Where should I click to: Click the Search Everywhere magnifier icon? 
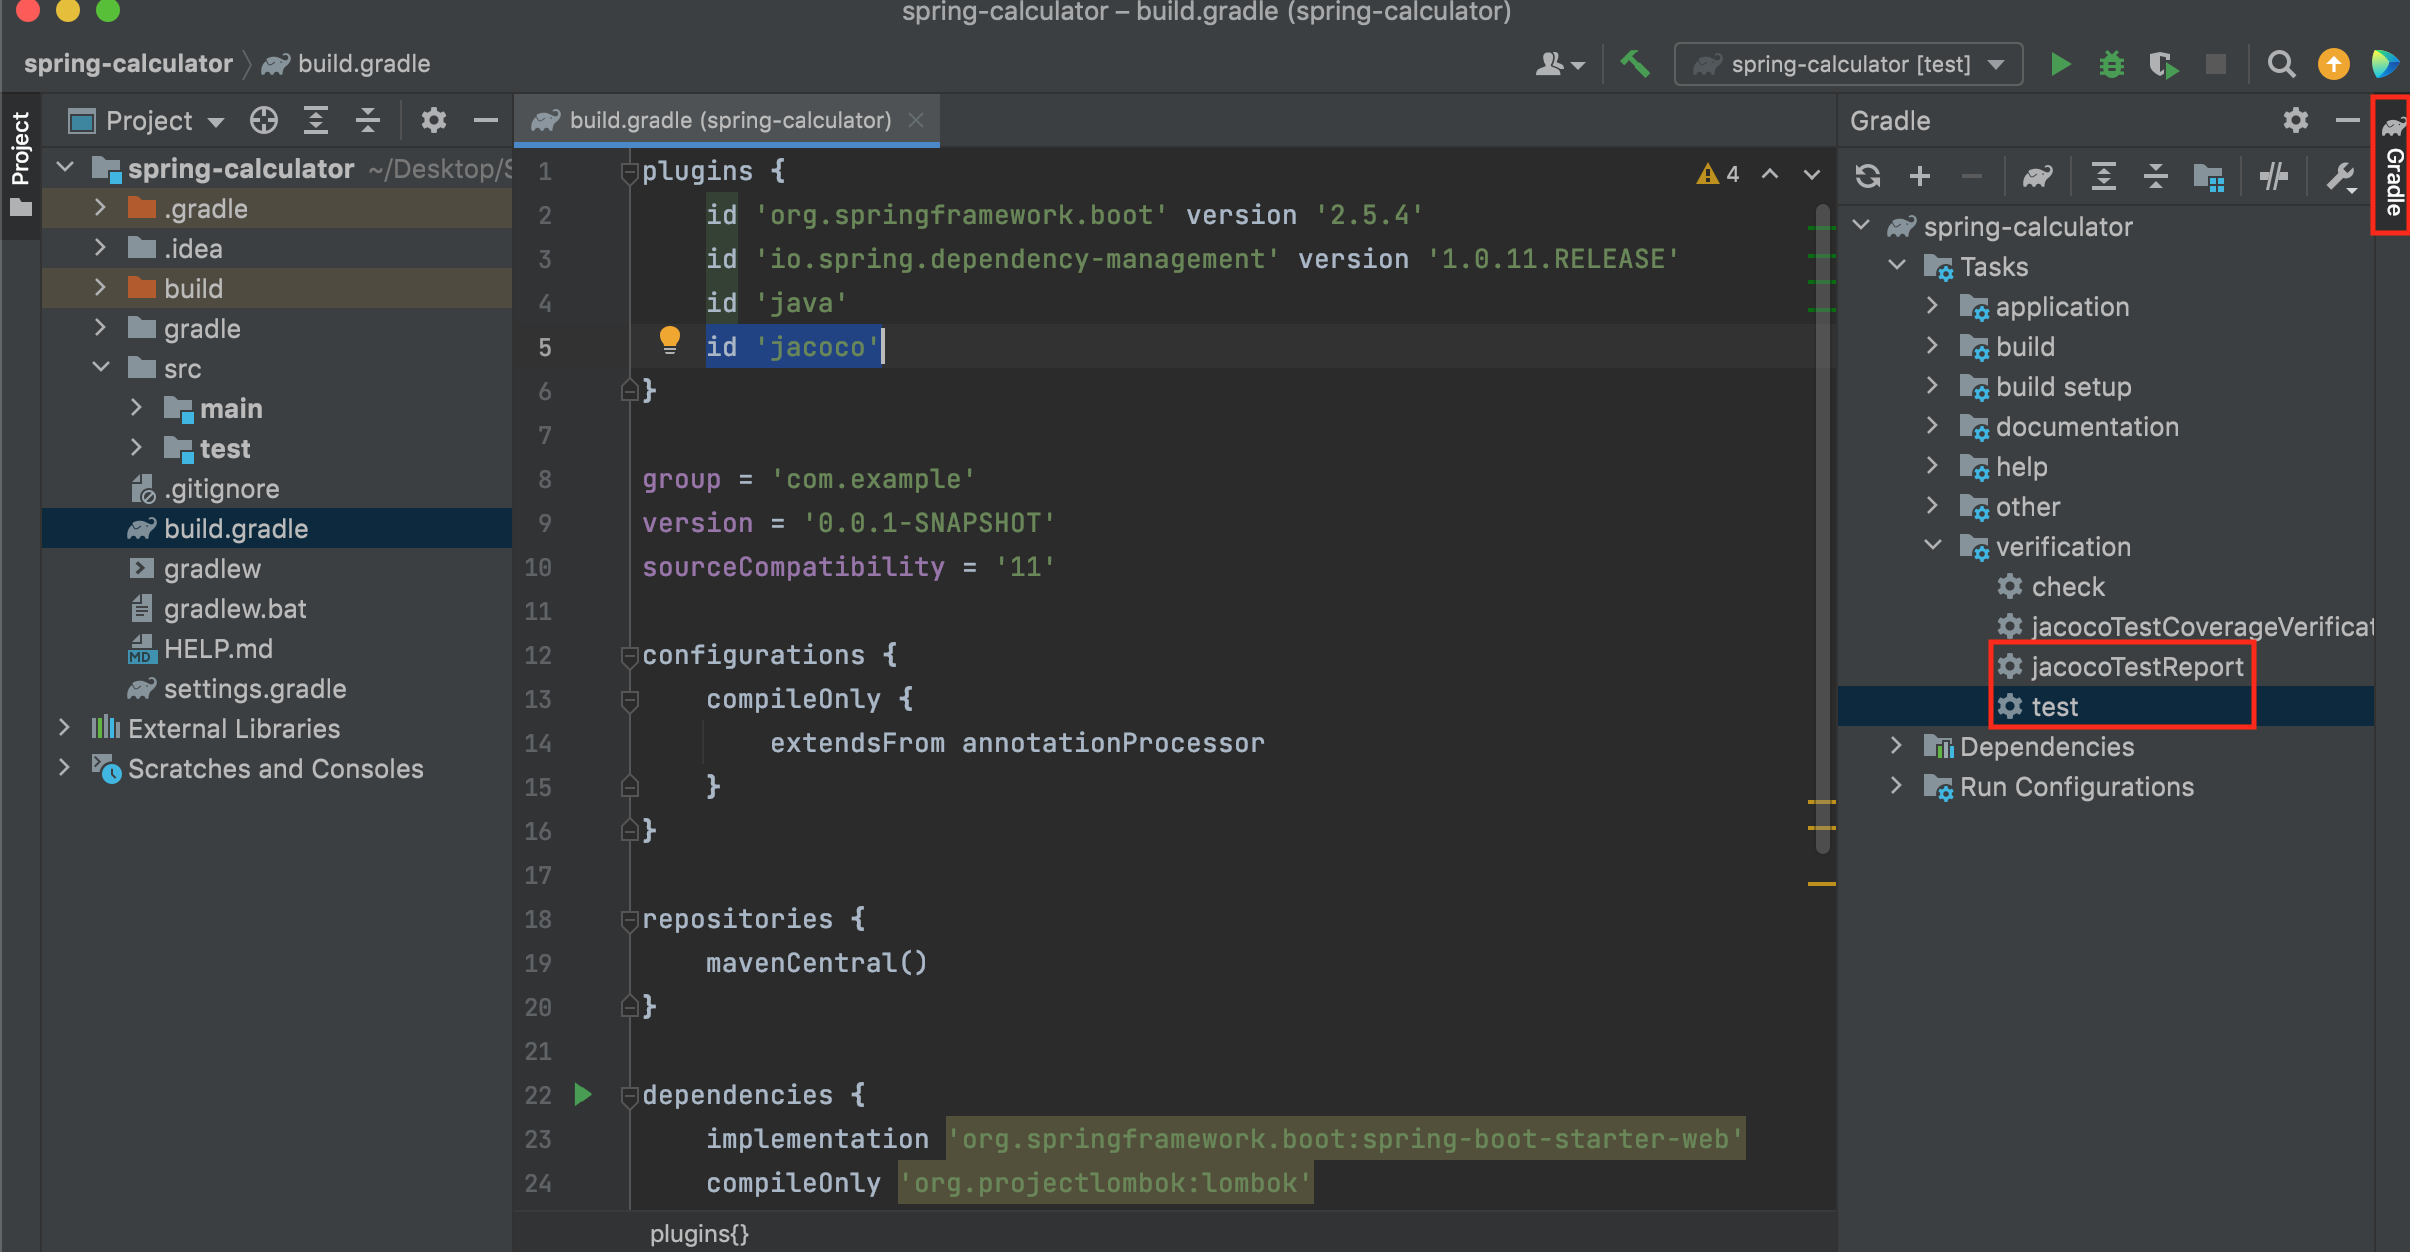tap(2281, 65)
